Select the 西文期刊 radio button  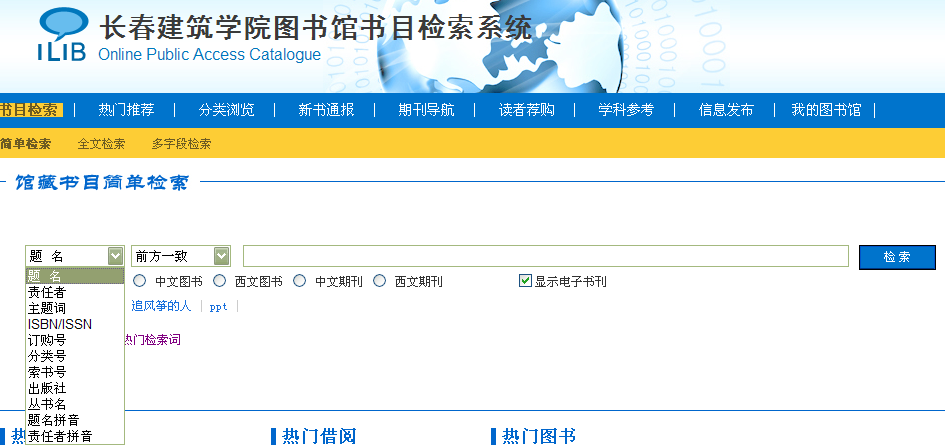pyautogui.click(x=380, y=281)
